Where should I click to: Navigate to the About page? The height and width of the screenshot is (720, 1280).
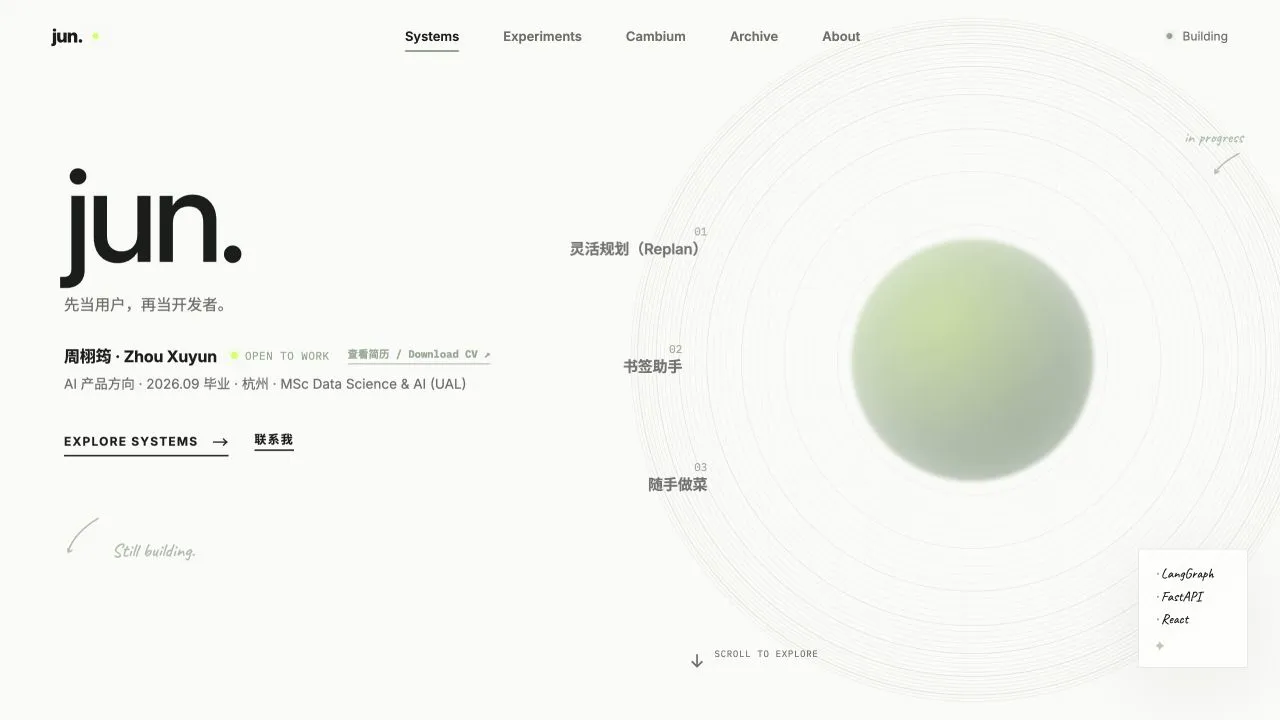(841, 36)
